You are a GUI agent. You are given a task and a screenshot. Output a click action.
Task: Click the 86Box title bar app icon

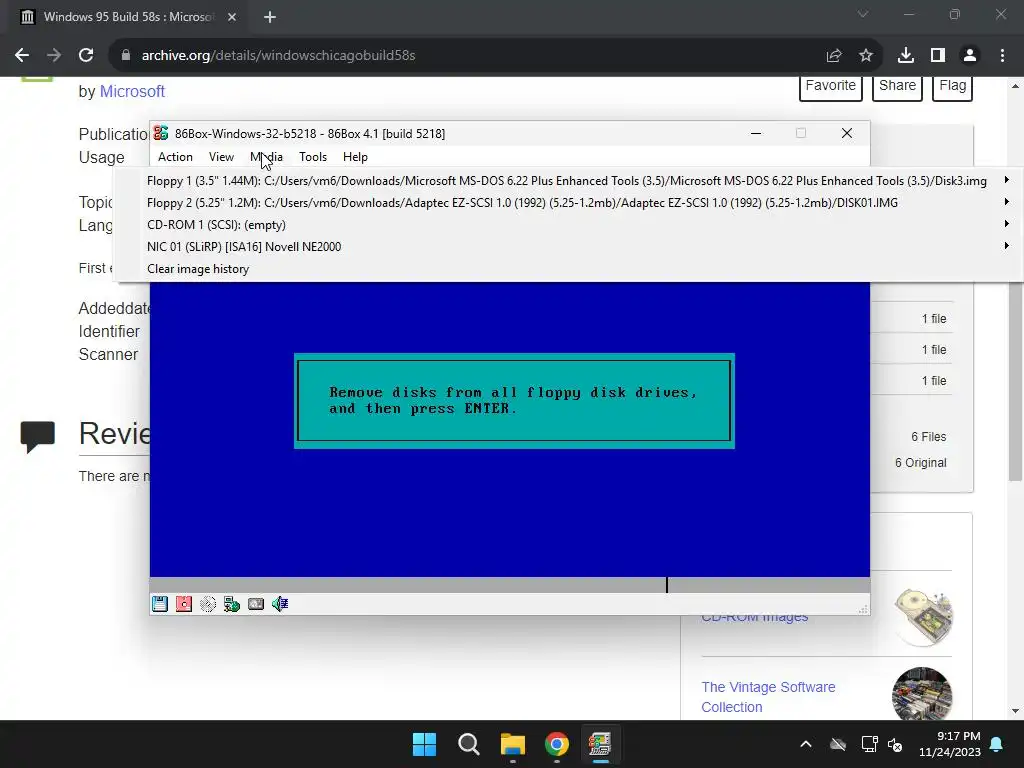click(161, 133)
